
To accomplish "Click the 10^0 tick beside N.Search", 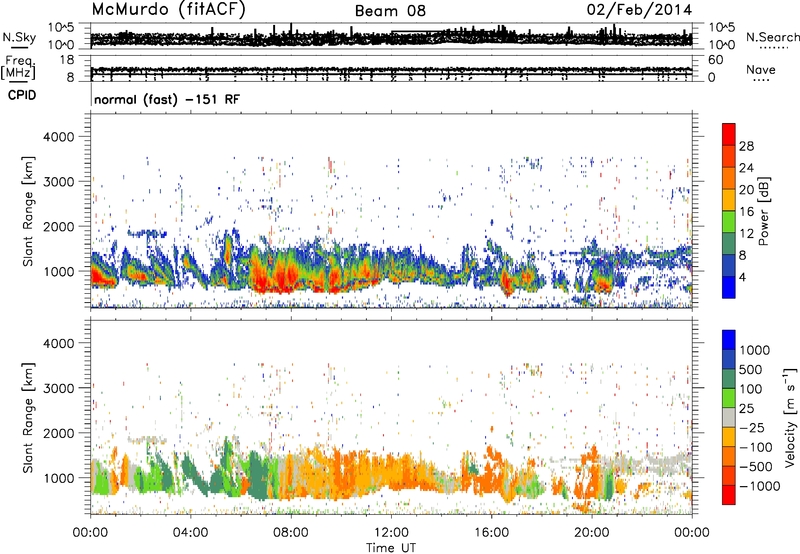I will tap(722, 45).
